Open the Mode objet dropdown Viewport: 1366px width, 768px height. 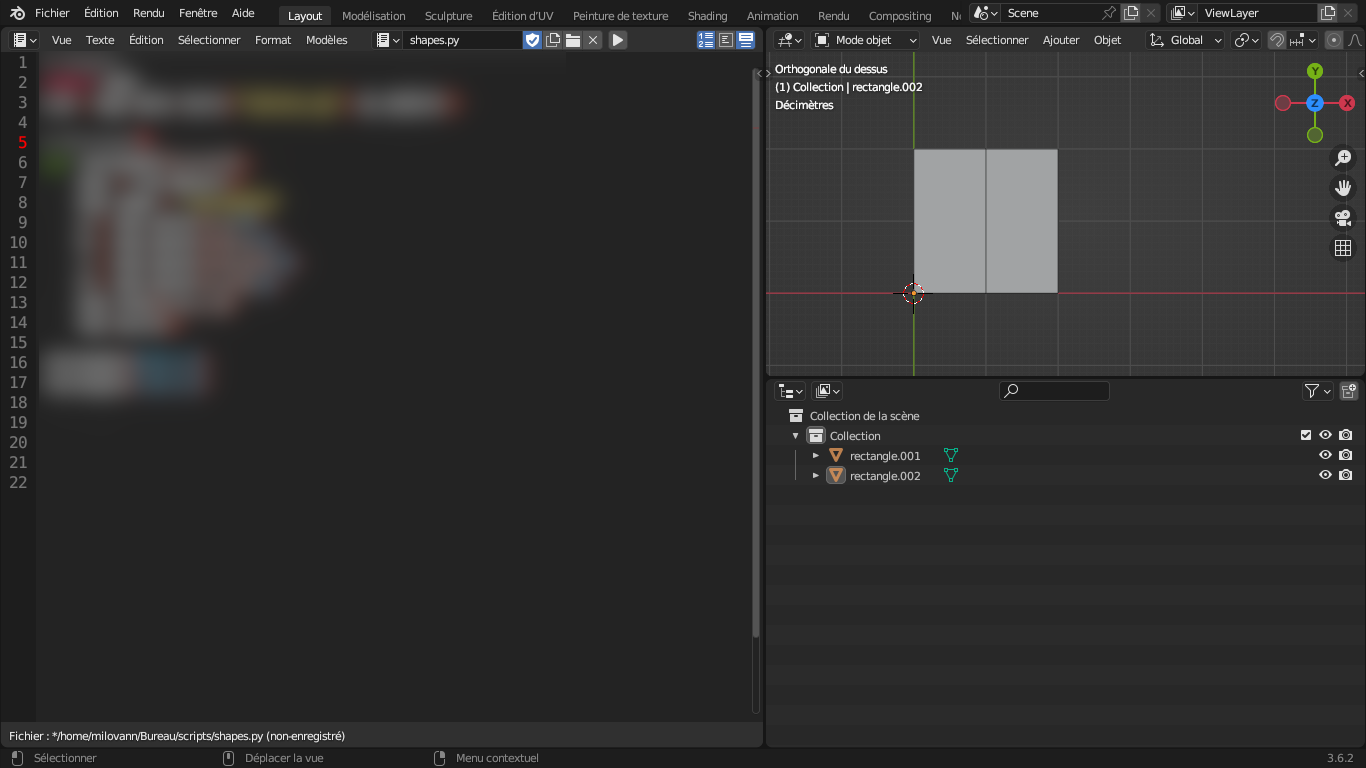866,40
